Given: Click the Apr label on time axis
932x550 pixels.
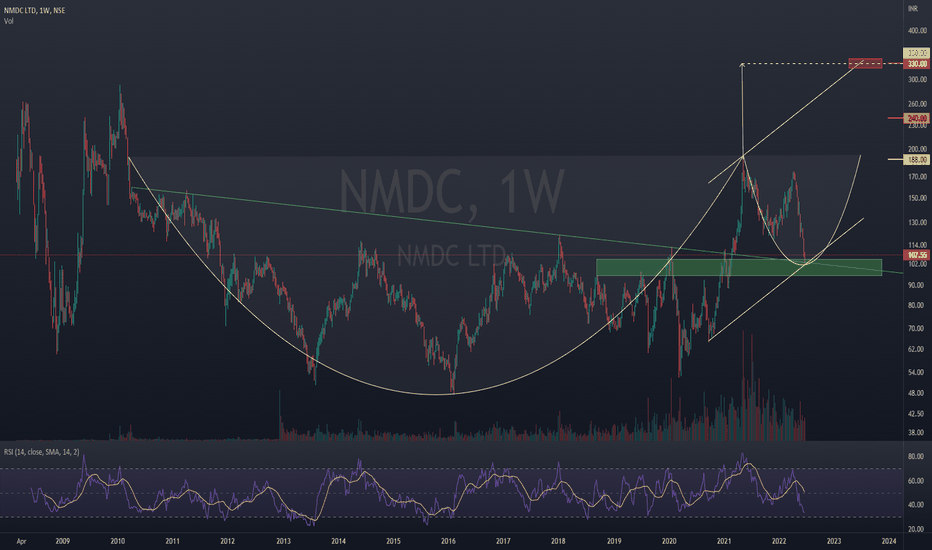Looking at the screenshot, I should pyautogui.click(x=21, y=541).
